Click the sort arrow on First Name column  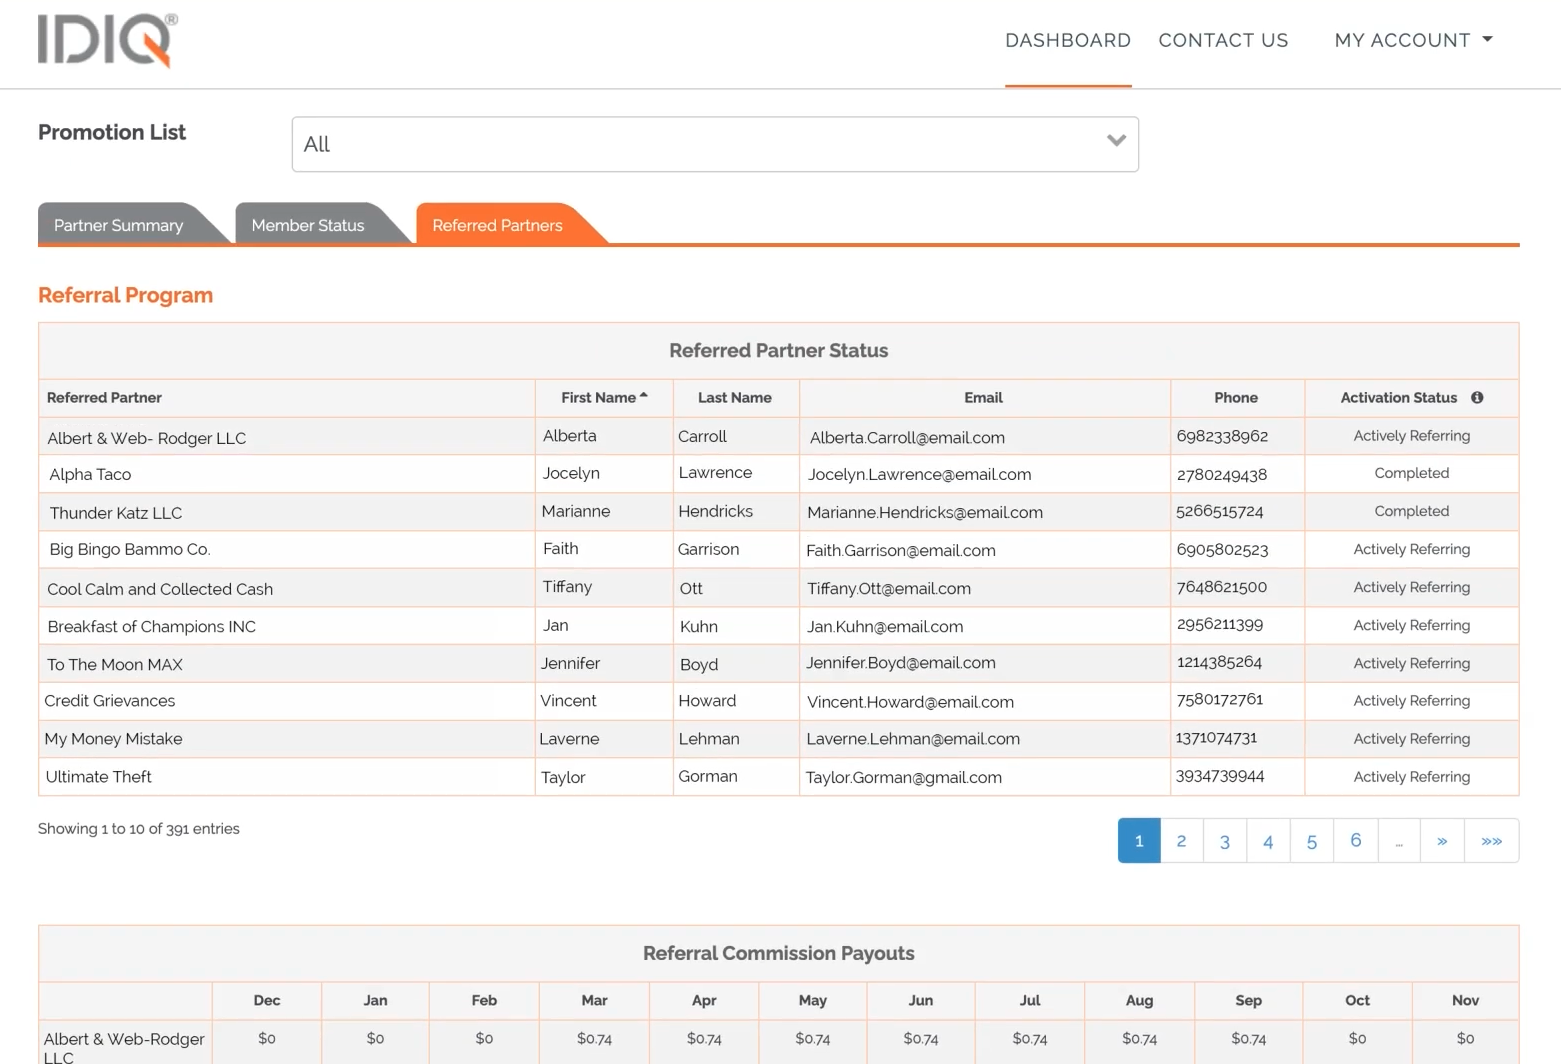(x=643, y=393)
